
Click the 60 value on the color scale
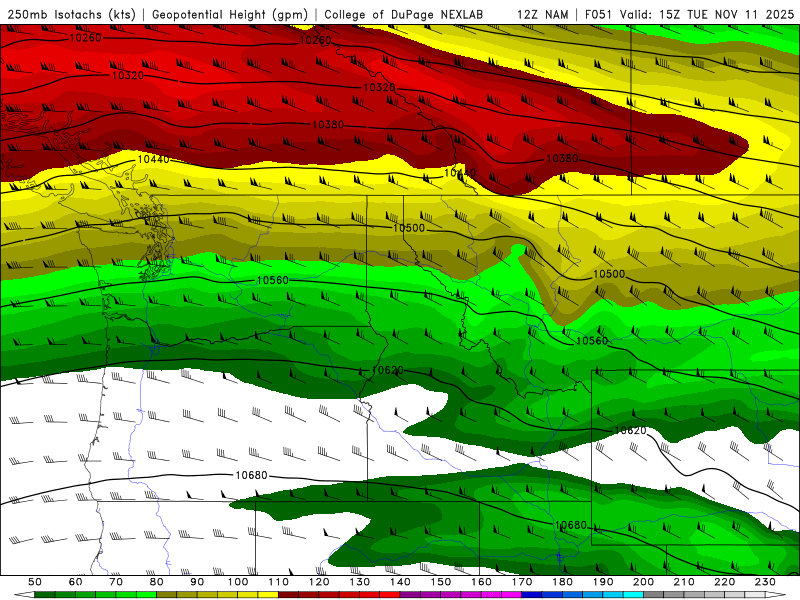coord(76,582)
